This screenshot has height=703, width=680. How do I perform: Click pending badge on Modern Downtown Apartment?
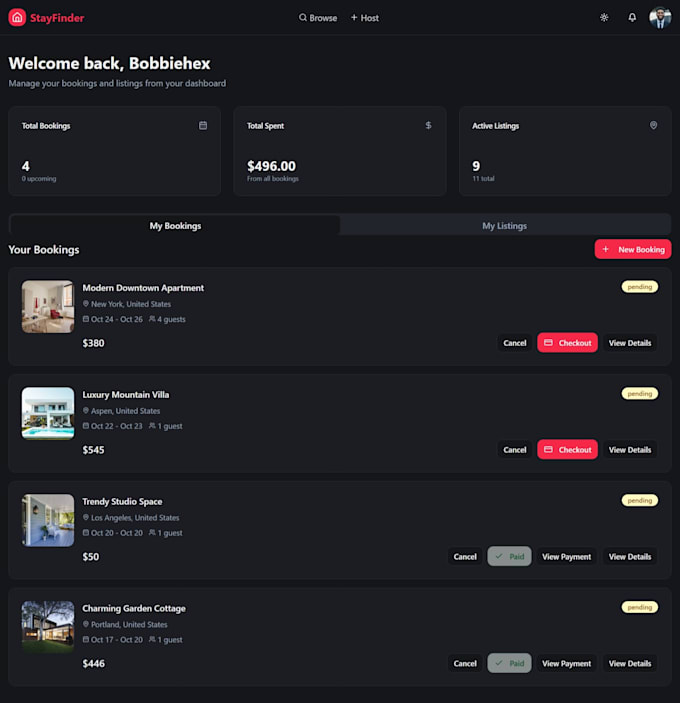[x=640, y=287]
